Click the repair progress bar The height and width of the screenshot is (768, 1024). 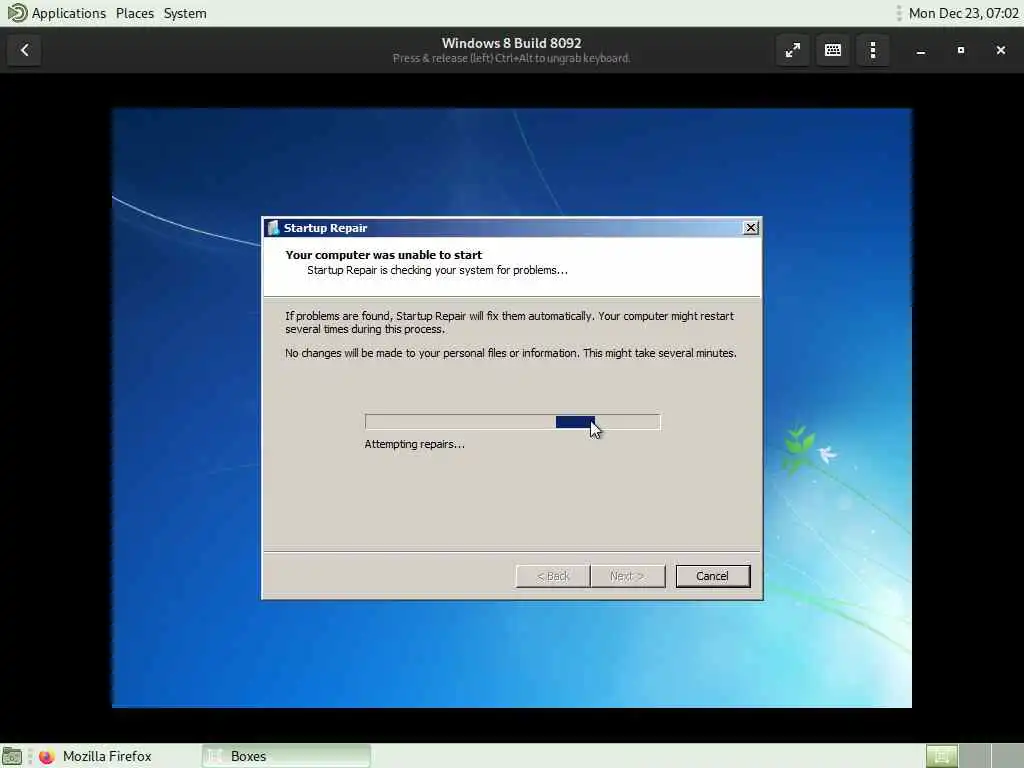click(513, 422)
